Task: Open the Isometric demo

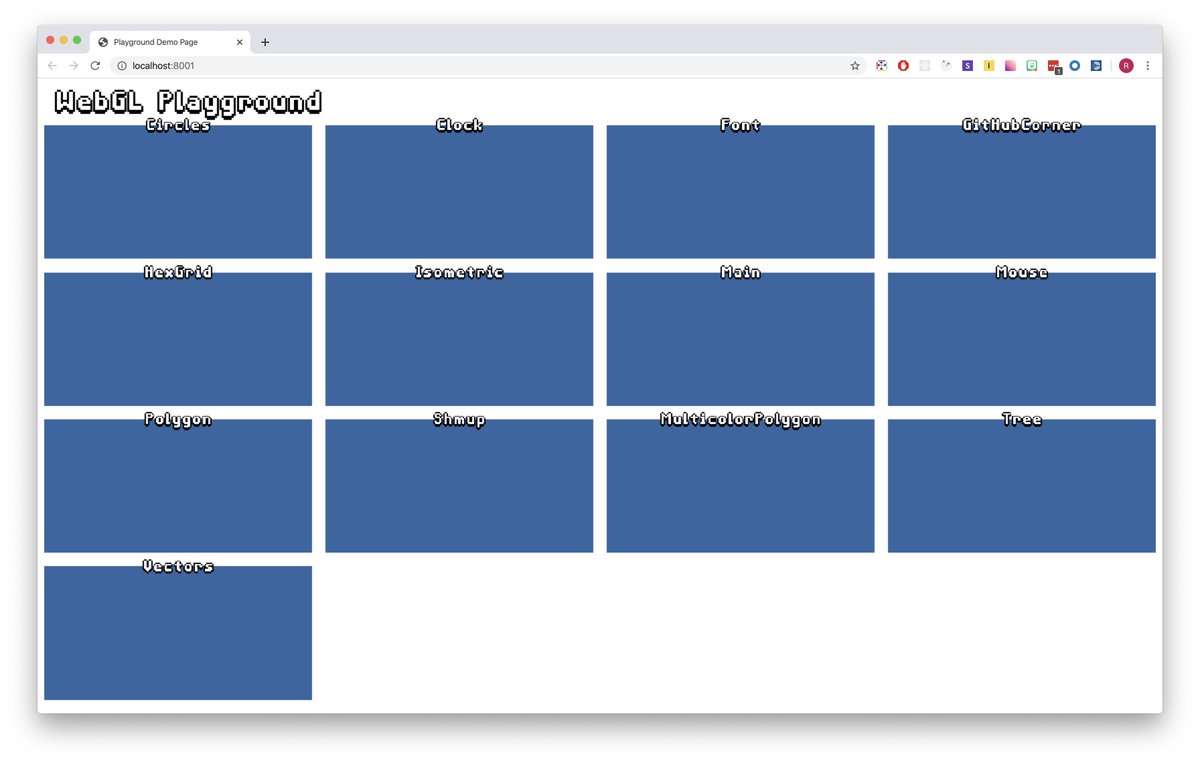Action: point(459,338)
